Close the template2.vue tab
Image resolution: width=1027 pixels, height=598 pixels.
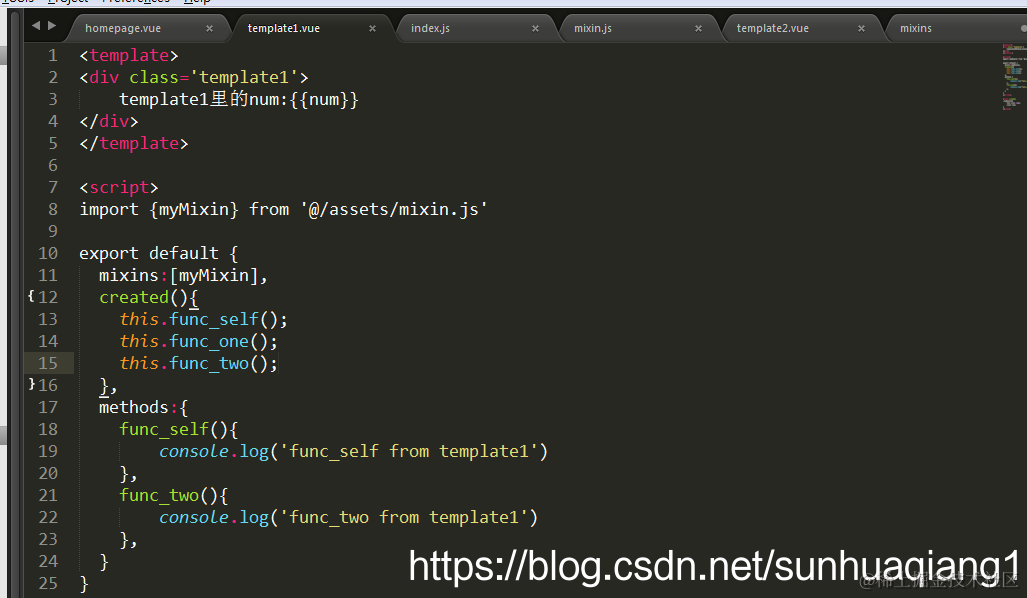coord(861,28)
